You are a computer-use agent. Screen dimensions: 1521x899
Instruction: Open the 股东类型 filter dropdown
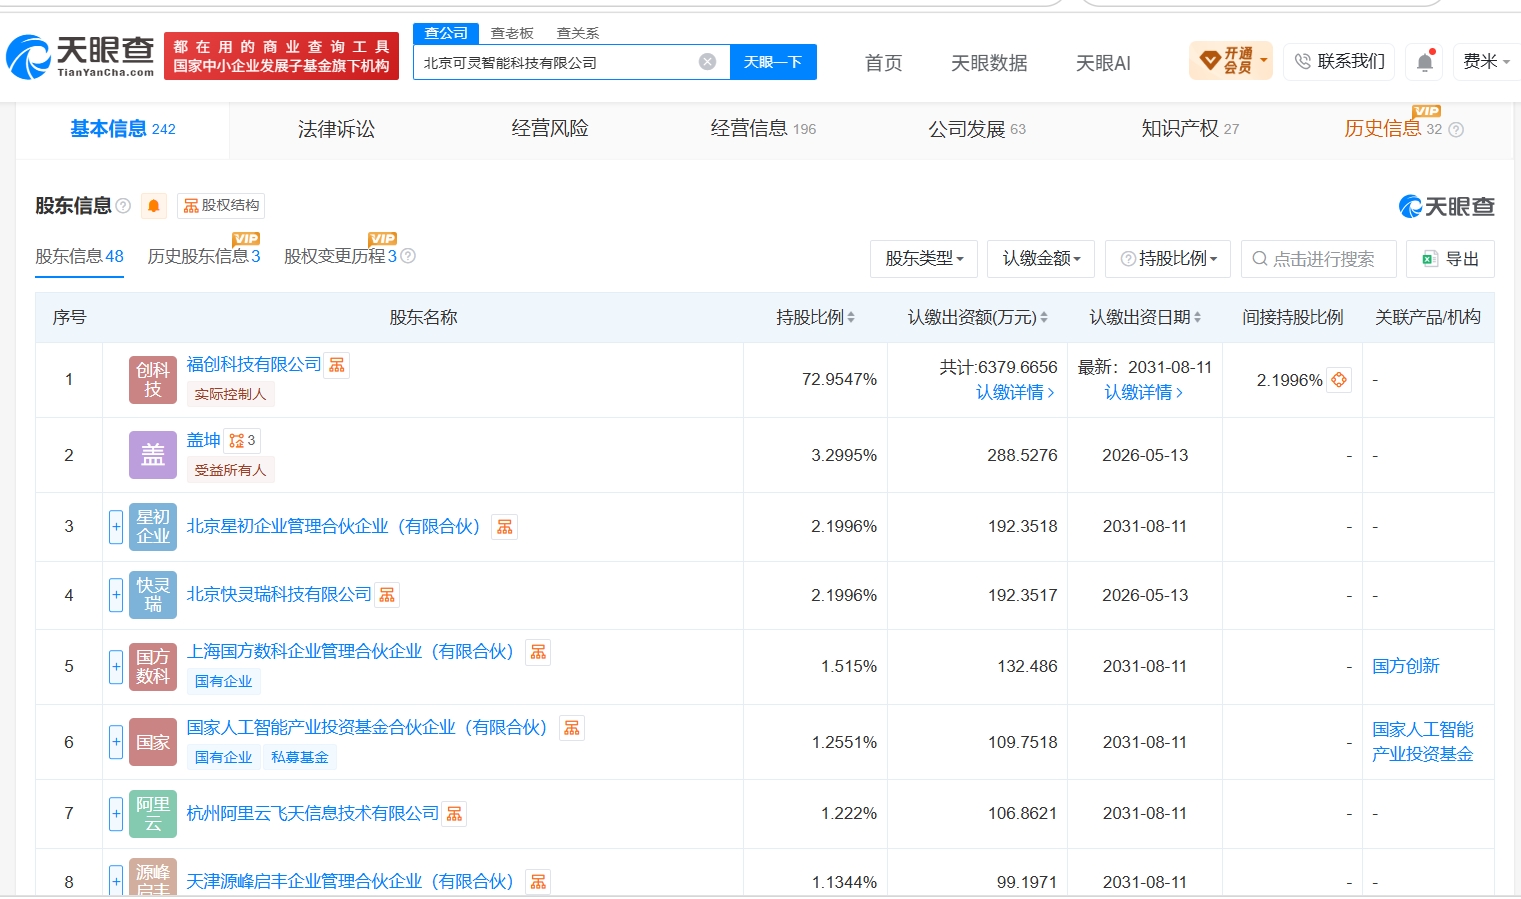pos(924,259)
